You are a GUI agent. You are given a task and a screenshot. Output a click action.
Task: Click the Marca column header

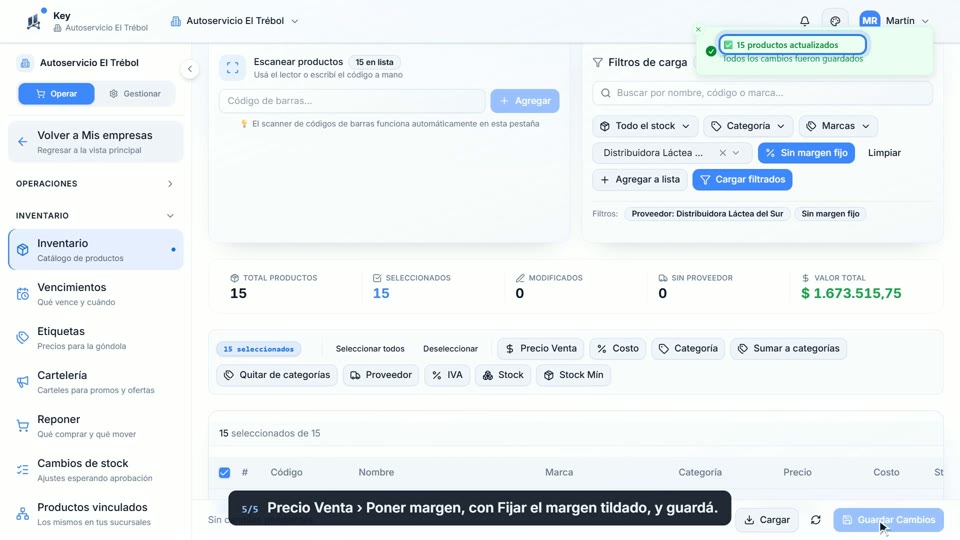[559, 473]
